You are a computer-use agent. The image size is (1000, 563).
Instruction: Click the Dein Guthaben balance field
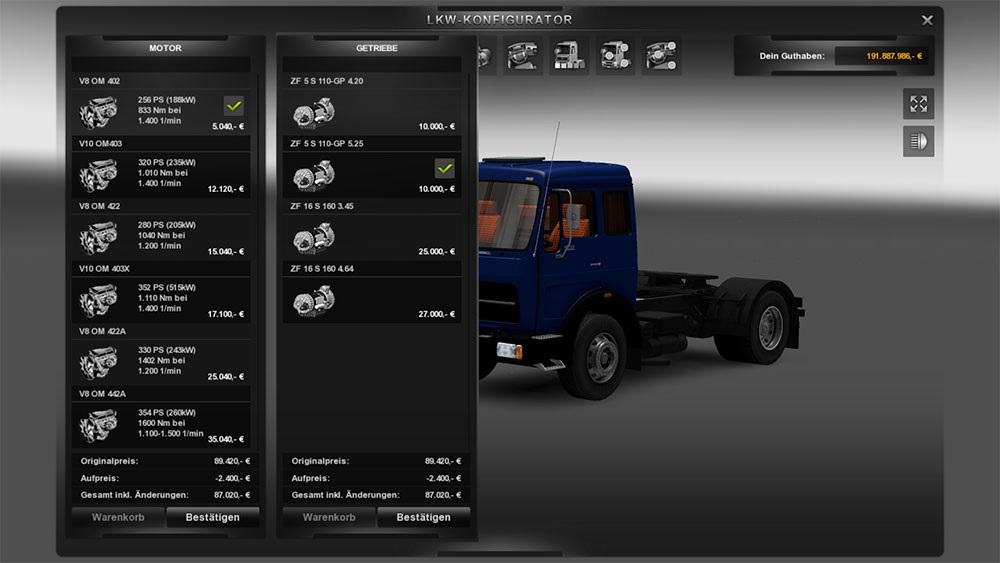click(881, 56)
